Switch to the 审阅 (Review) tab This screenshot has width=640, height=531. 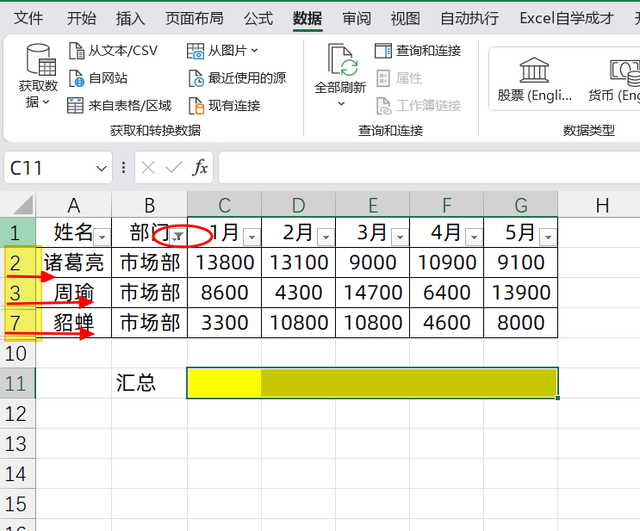pyautogui.click(x=356, y=18)
